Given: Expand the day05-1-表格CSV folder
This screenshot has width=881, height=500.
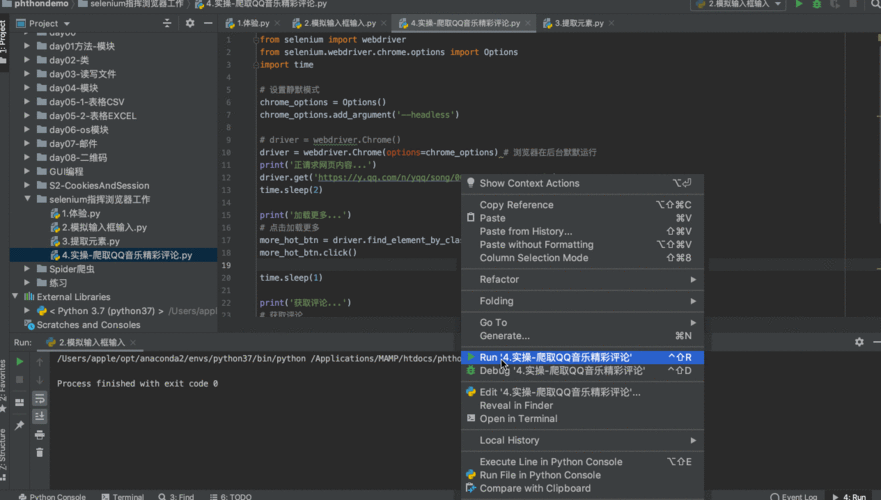Looking at the screenshot, I should (26, 102).
